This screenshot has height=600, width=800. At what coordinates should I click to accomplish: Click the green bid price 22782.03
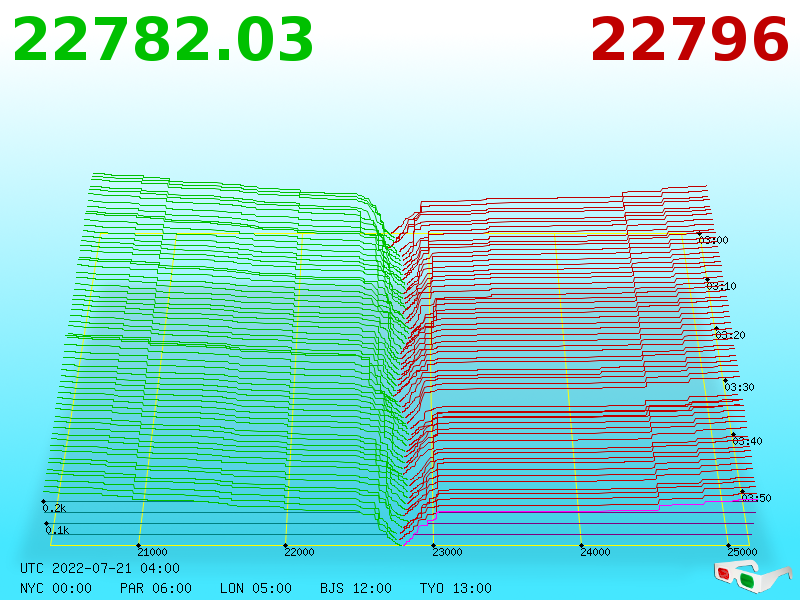pyautogui.click(x=163, y=39)
